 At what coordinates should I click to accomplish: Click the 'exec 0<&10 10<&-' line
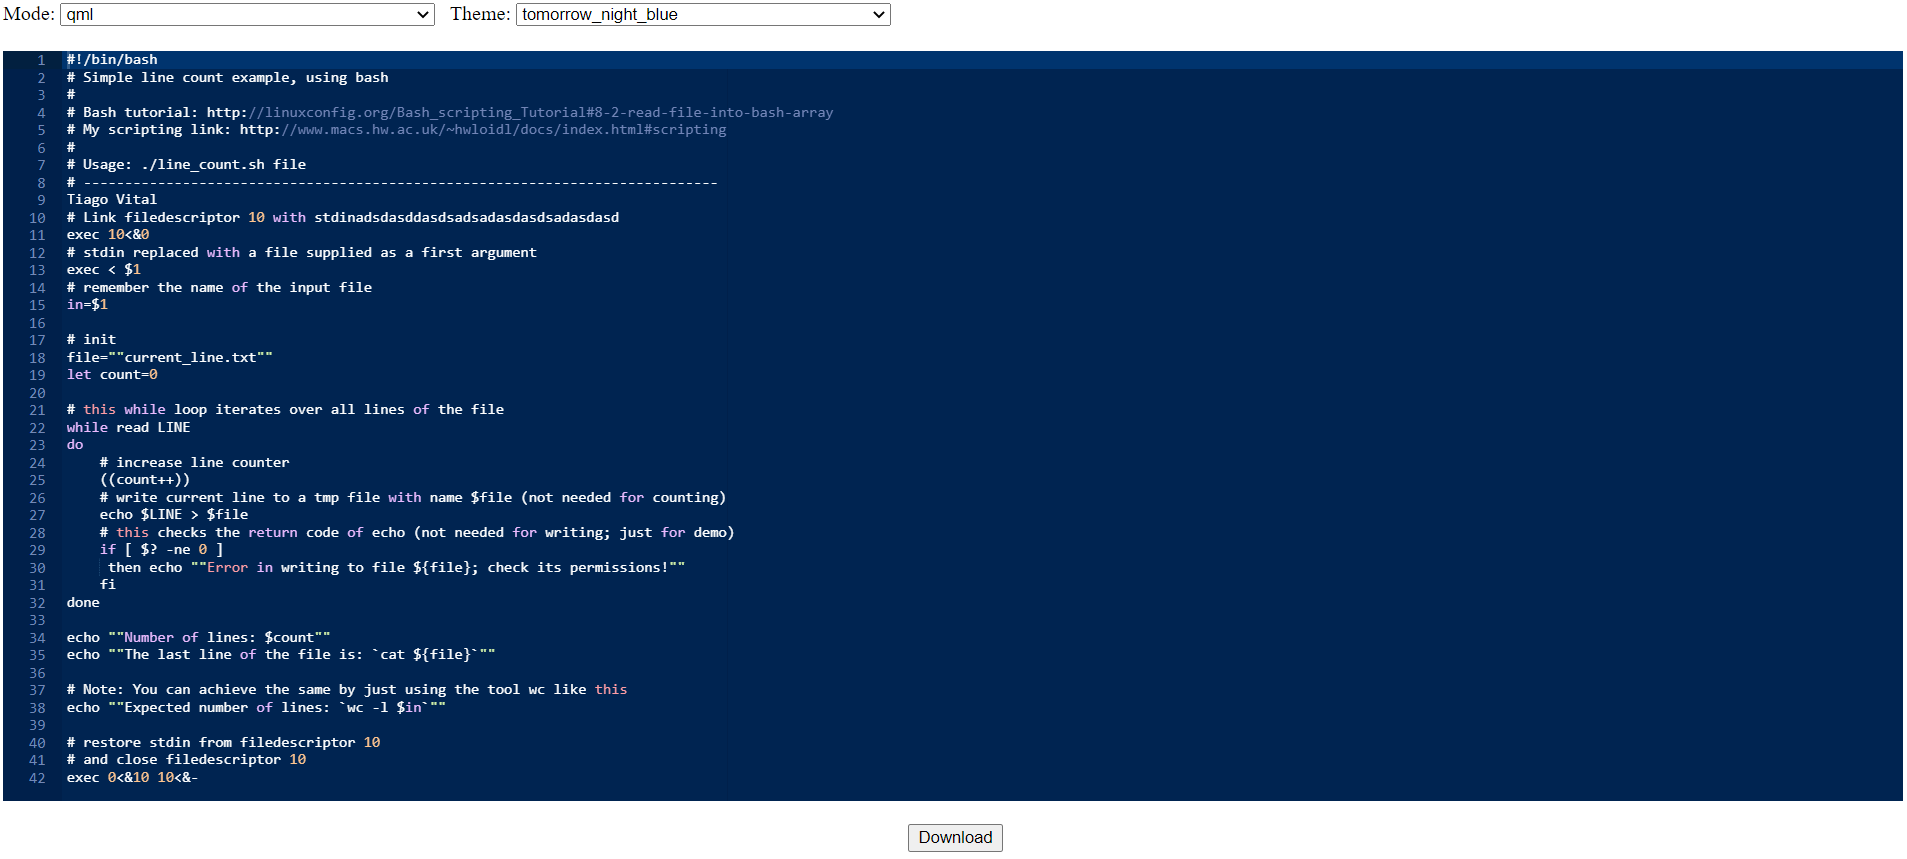[133, 777]
